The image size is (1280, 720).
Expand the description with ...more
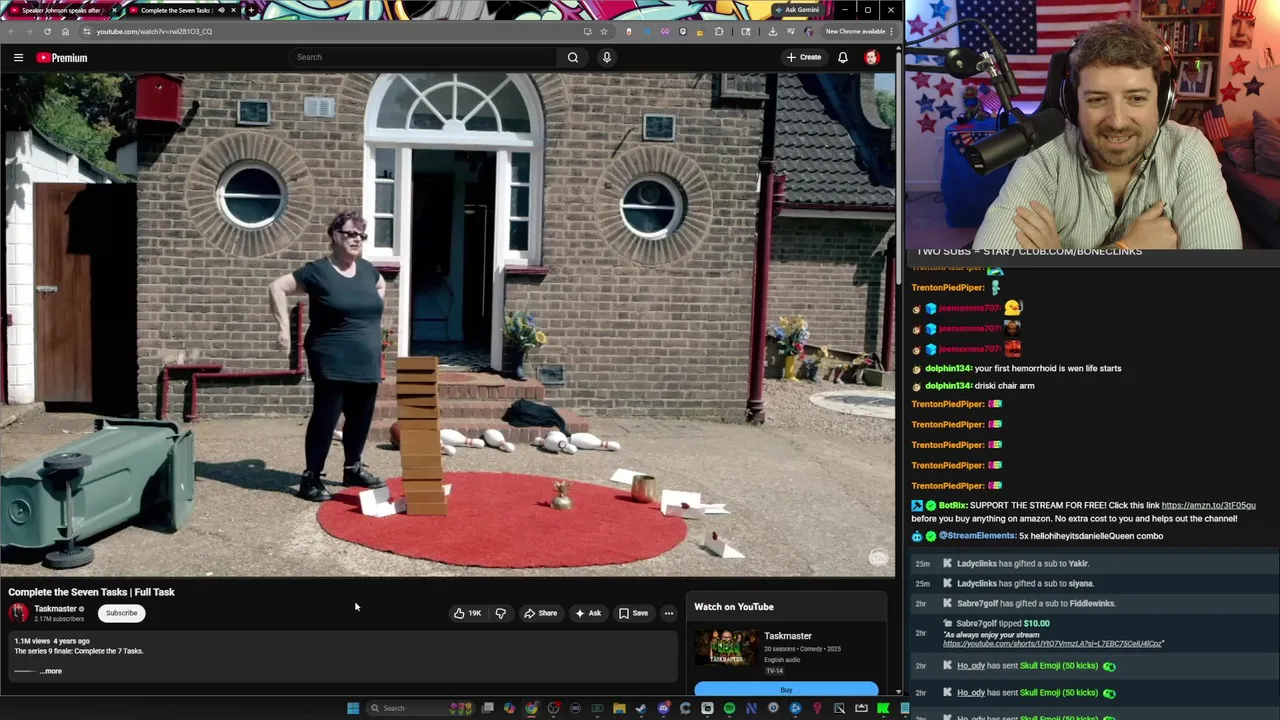51,671
